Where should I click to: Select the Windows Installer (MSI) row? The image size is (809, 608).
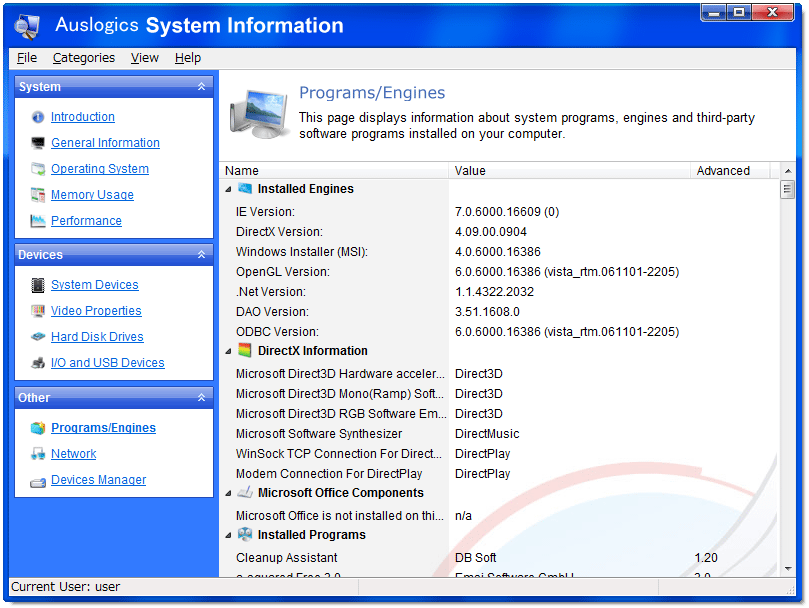point(499,252)
